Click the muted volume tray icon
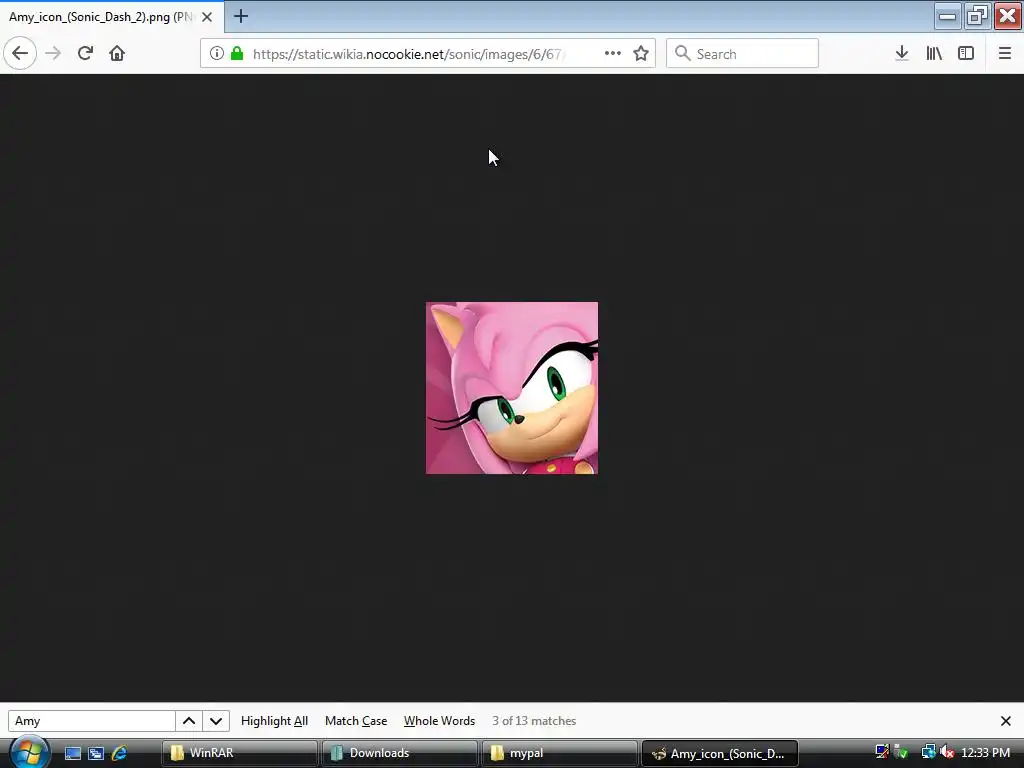Screen dimensions: 1024x768 pyautogui.click(x=948, y=752)
